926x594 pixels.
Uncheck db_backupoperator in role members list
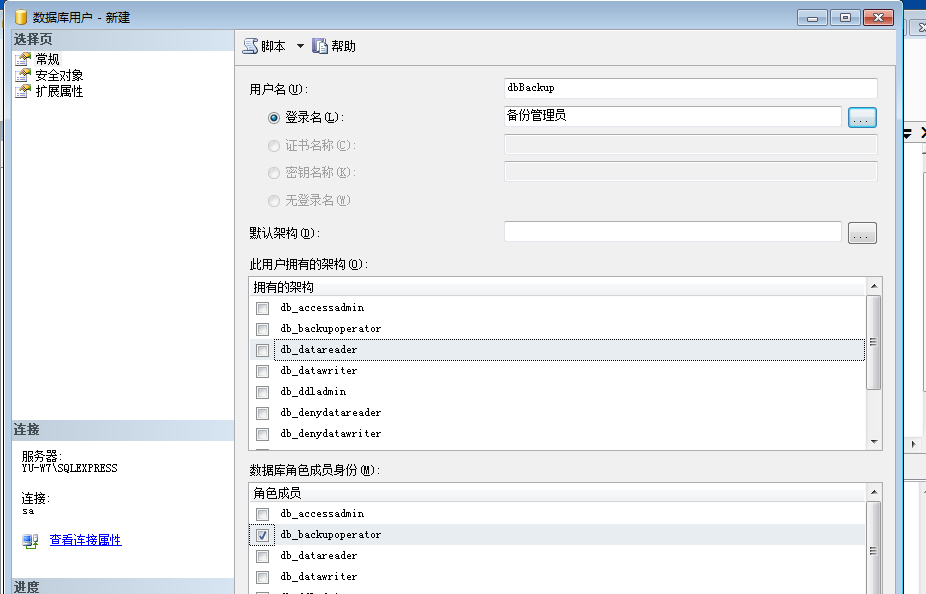[263, 535]
